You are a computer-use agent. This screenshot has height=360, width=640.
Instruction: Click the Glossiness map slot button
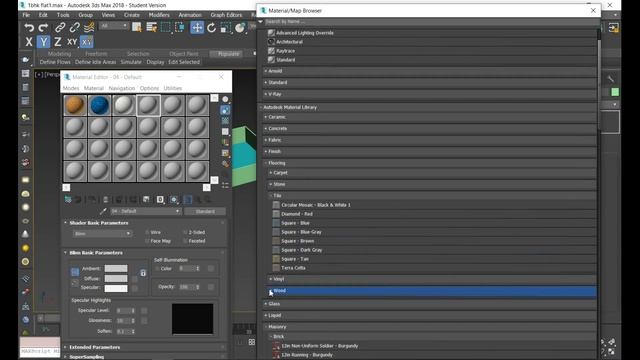point(144,321)
